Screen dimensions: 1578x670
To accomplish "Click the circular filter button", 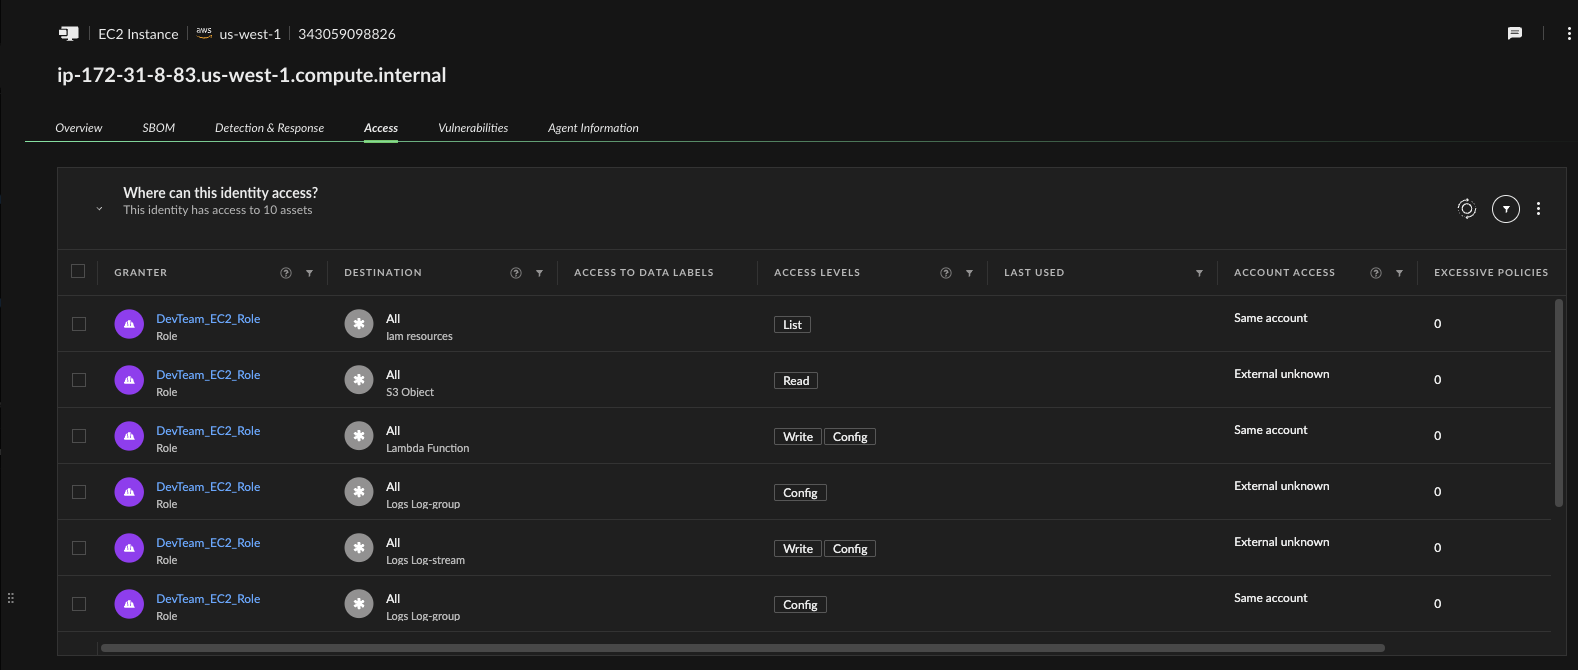I will pyautogui.click(x=1505, y=208).
